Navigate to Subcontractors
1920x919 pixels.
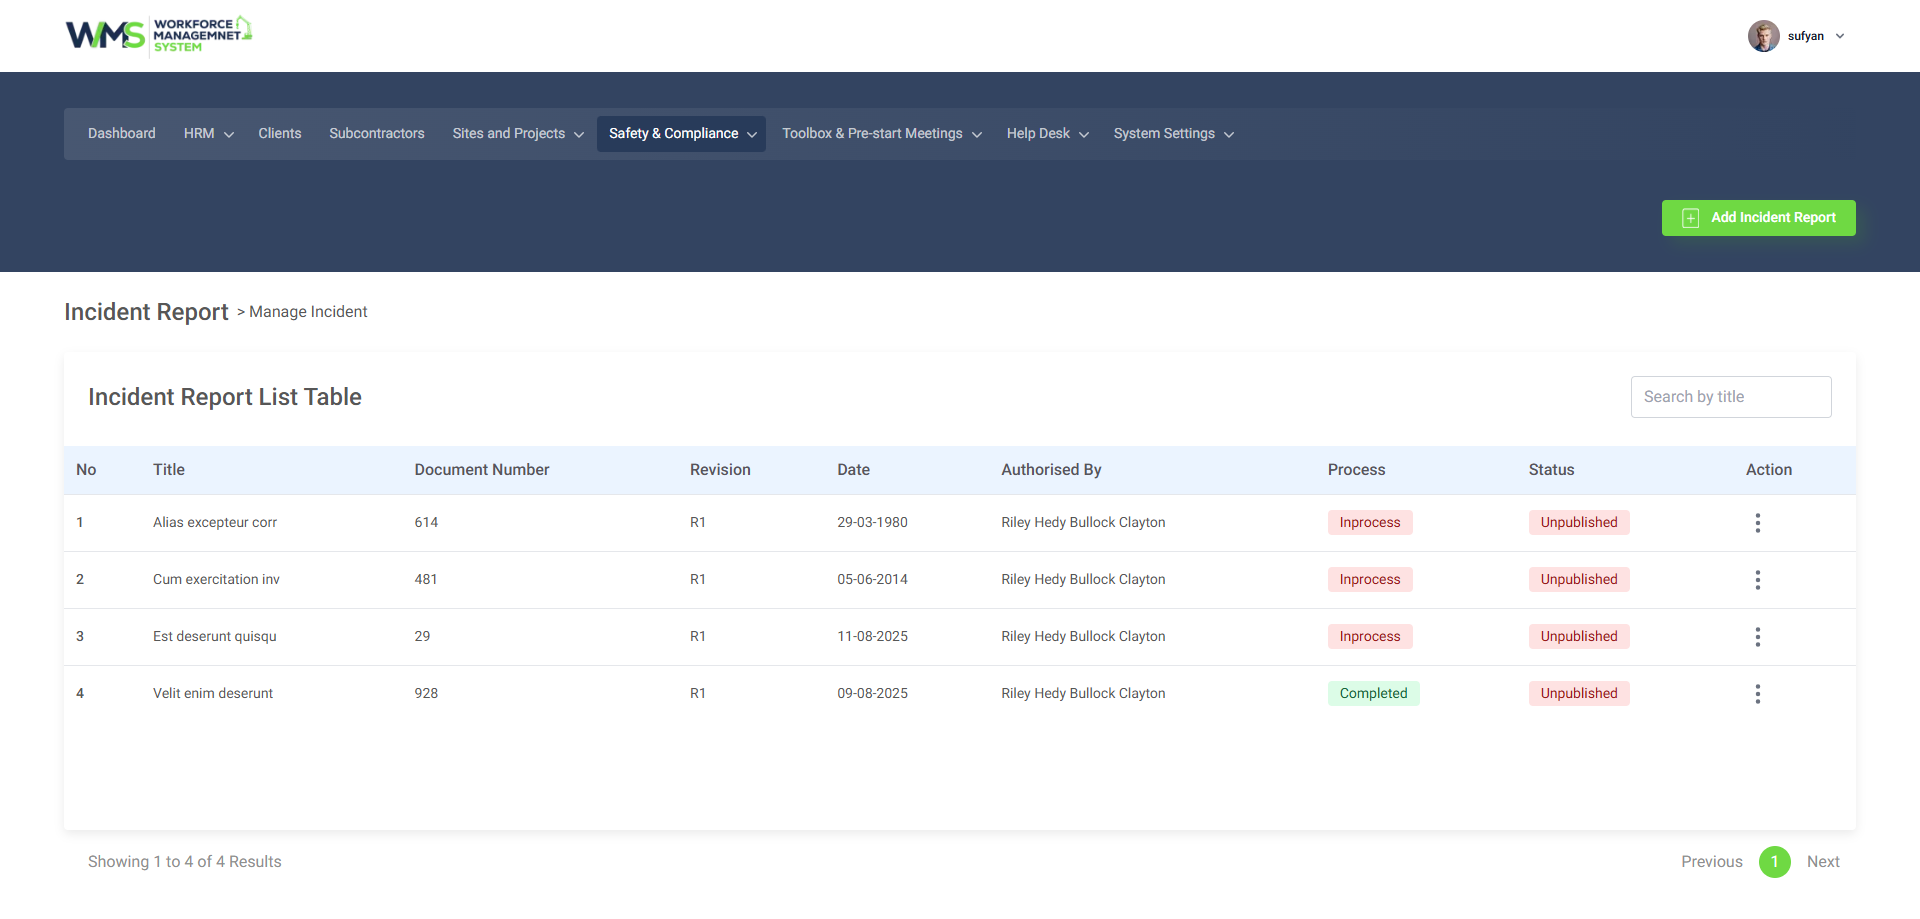[377, 134]
